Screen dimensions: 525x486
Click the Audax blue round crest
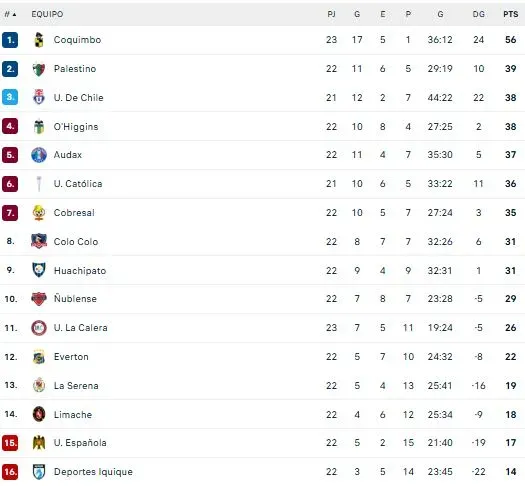tap(39, 155)
